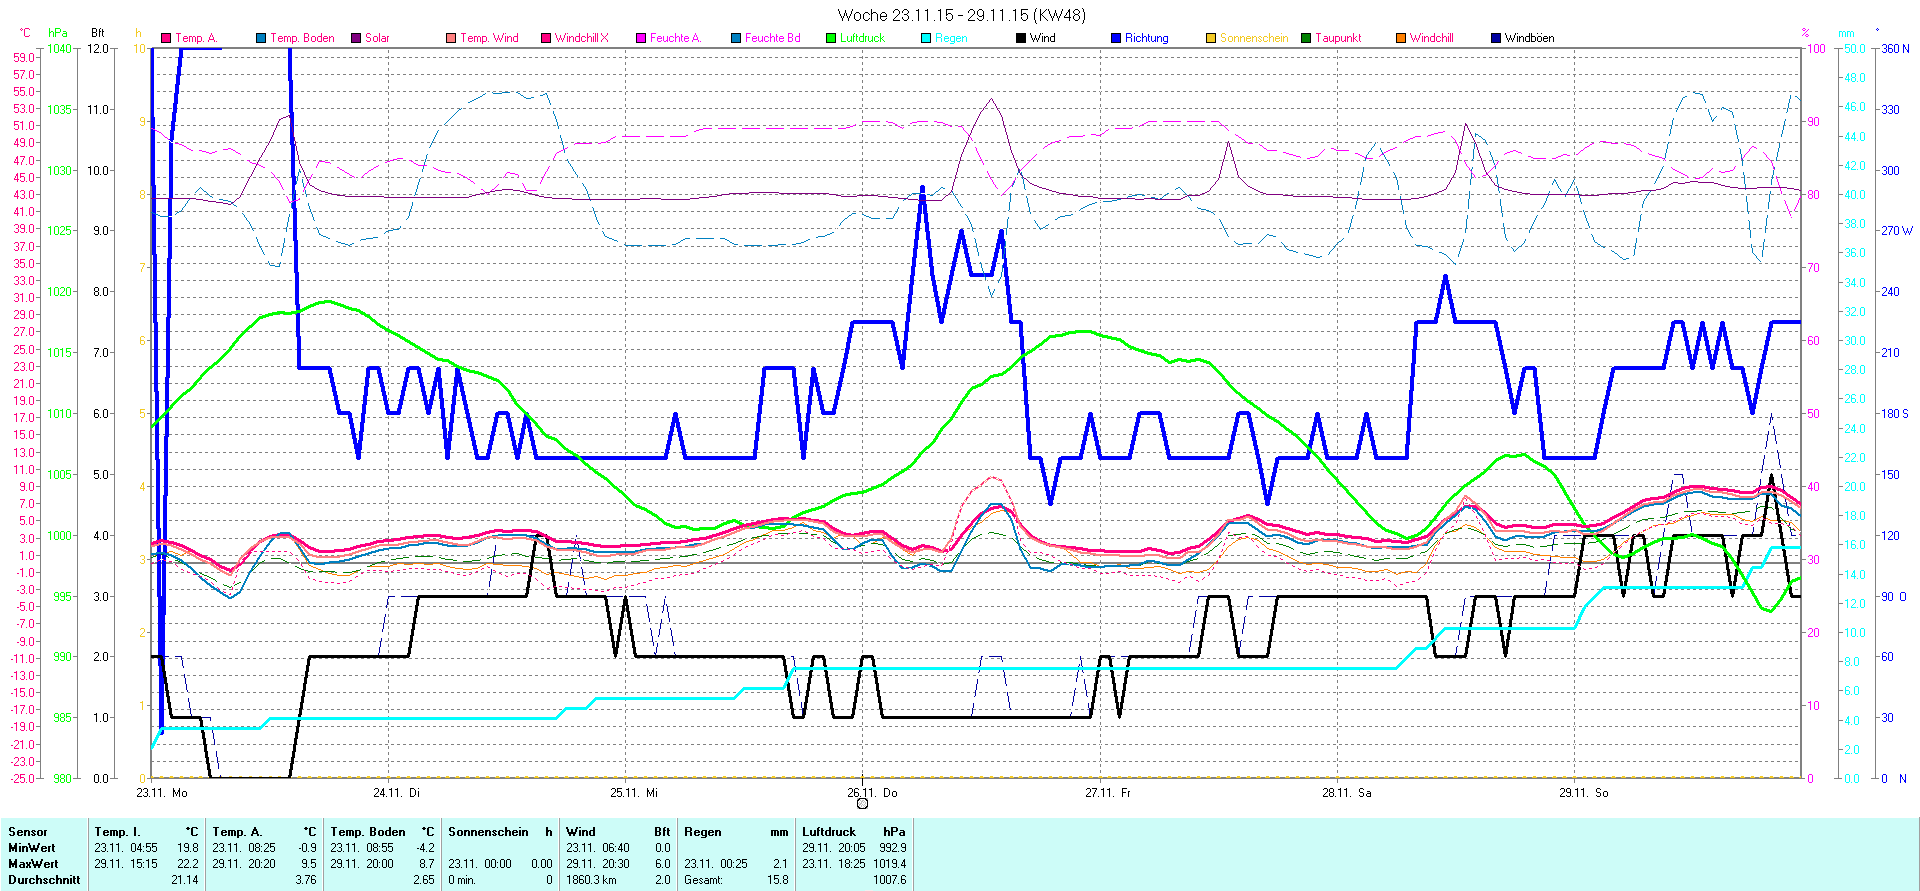Click the yellow Sonnenschein legend square
The image size is (1920, 891).
pyautogui.click(x=1211, y=38)
